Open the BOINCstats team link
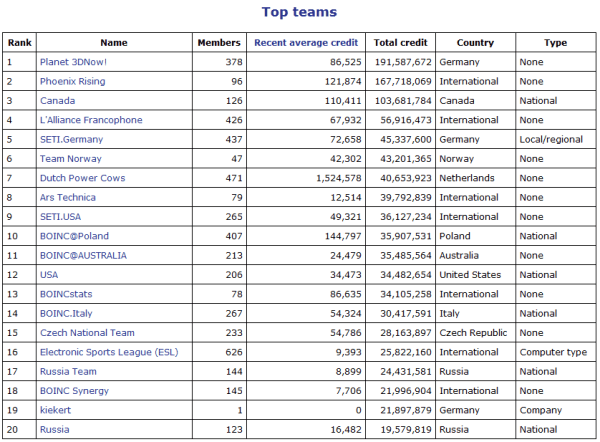 coord(66,294)
